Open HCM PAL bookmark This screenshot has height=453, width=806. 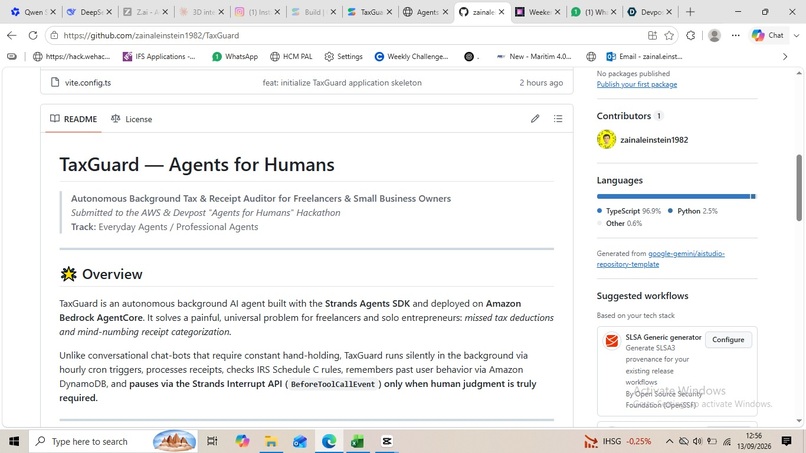click(291, 57)
